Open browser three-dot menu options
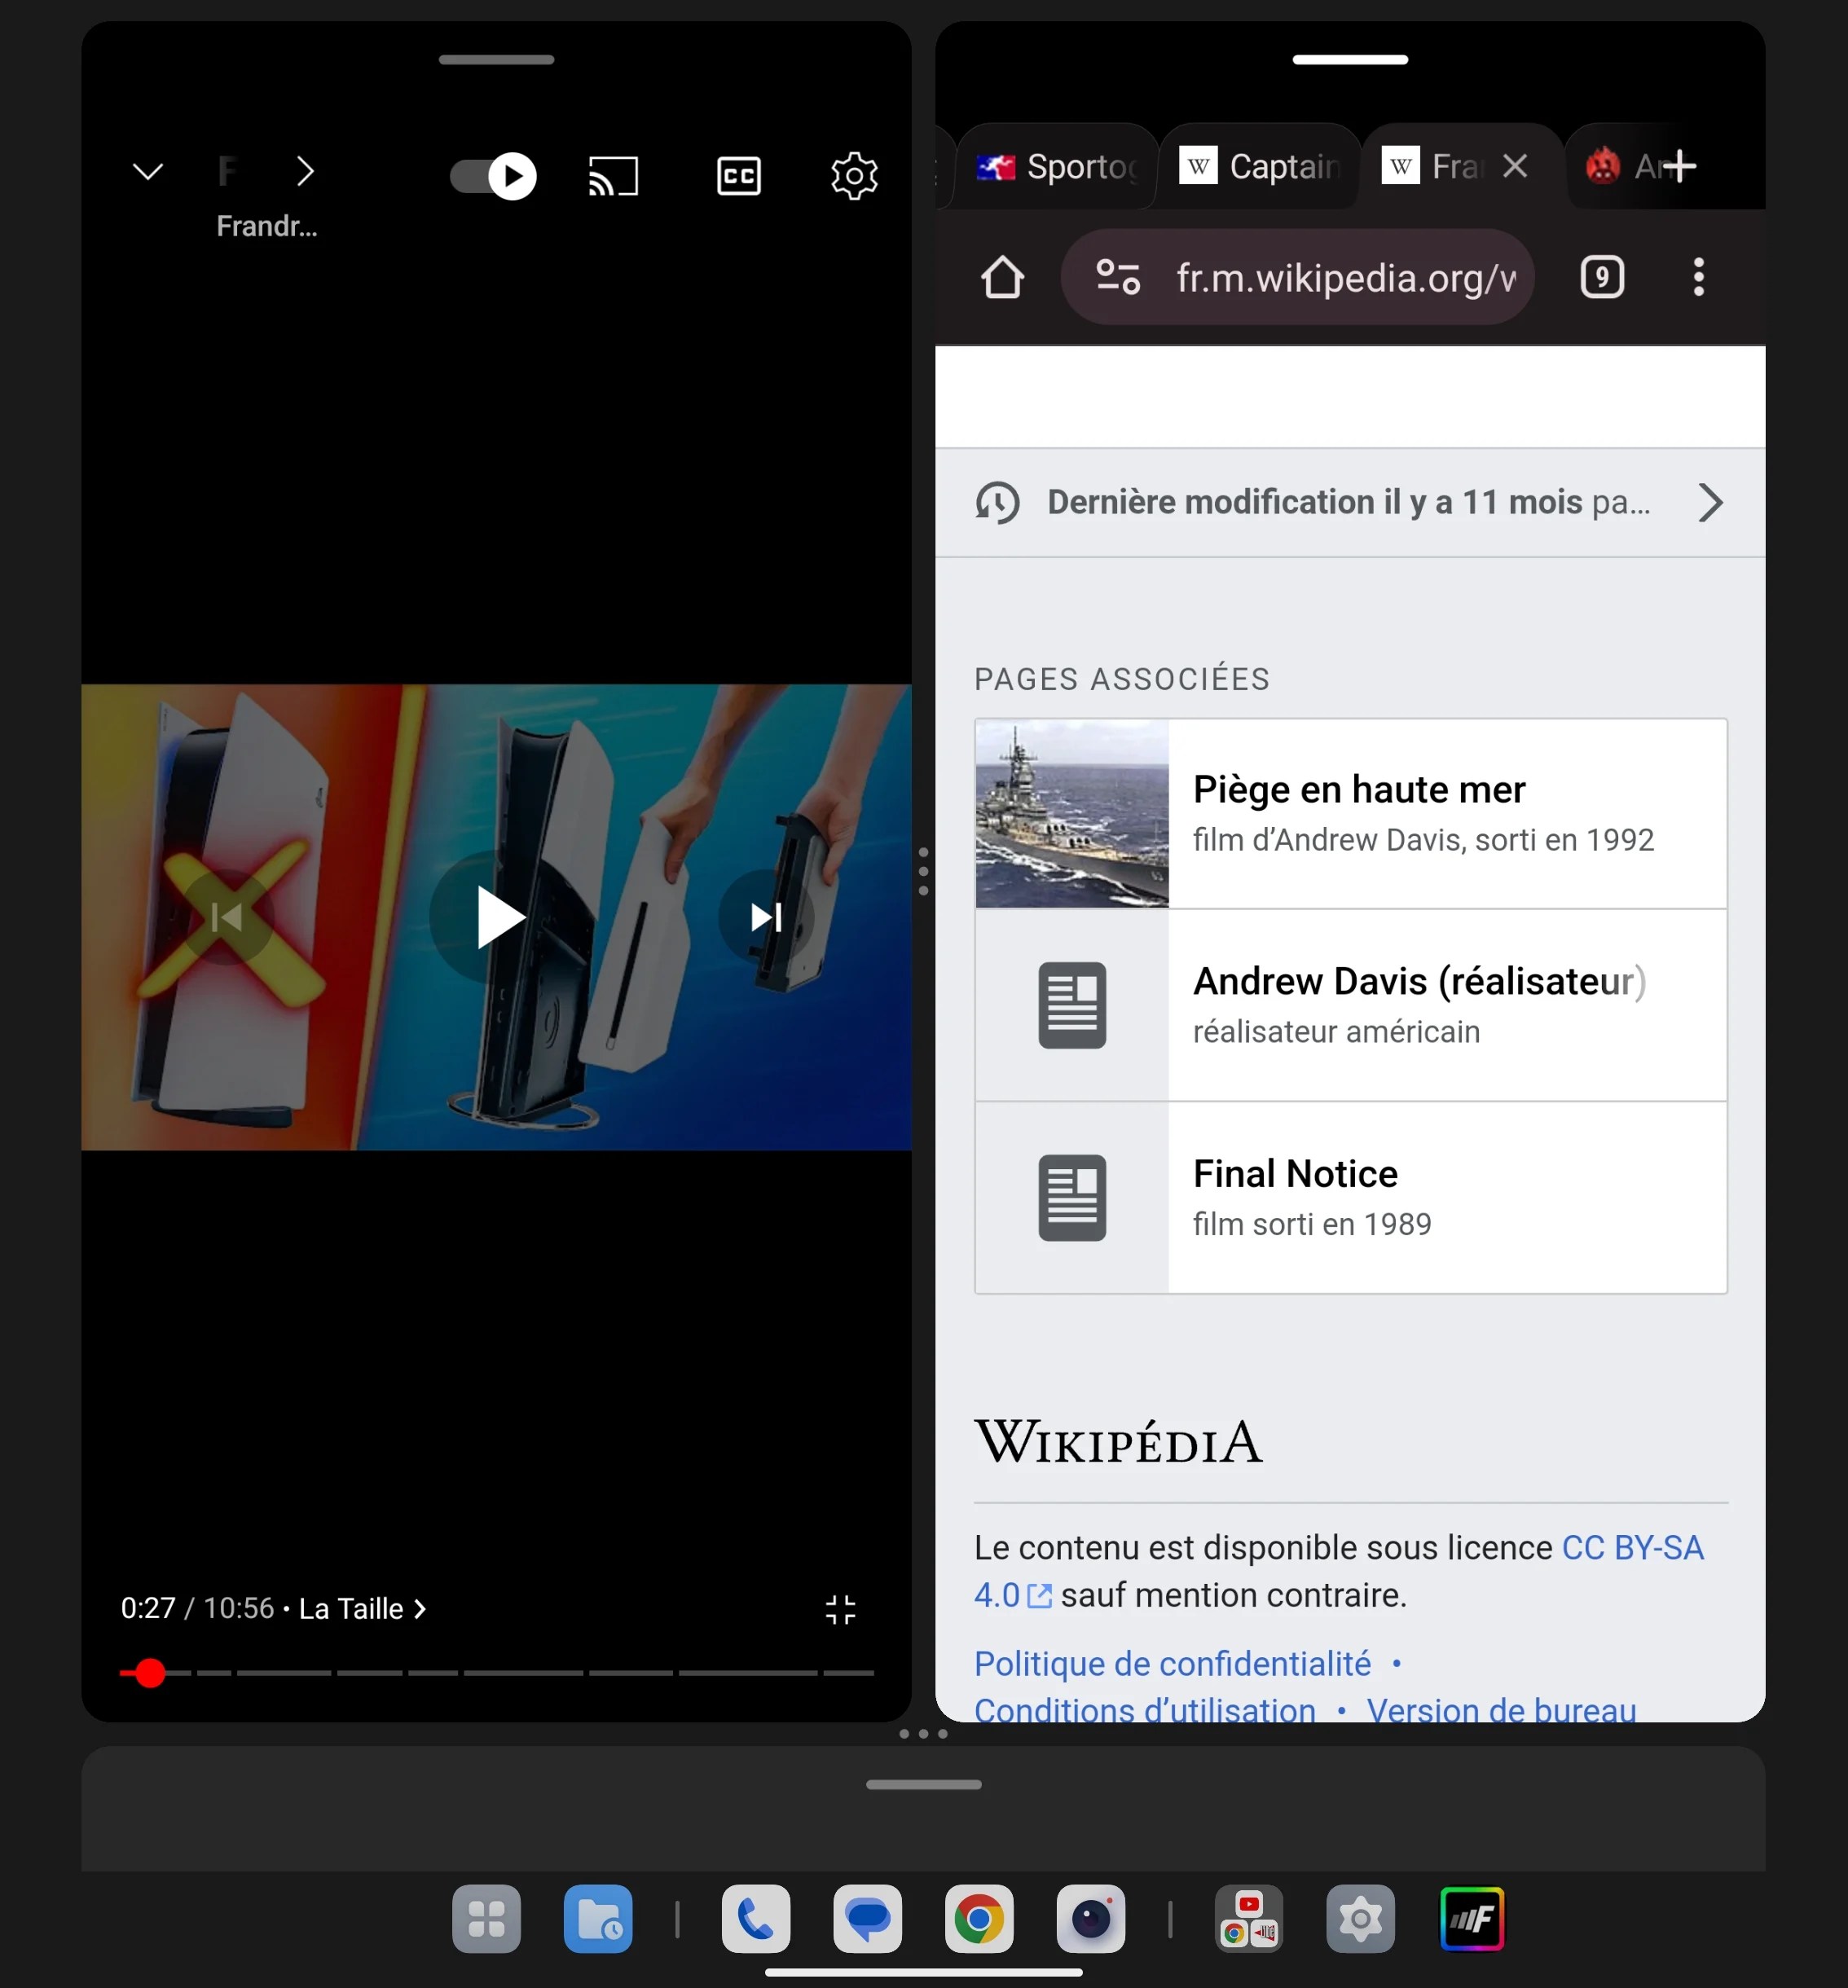The width and height of the screenshot is (1848, 1988). coord(1701,278)
